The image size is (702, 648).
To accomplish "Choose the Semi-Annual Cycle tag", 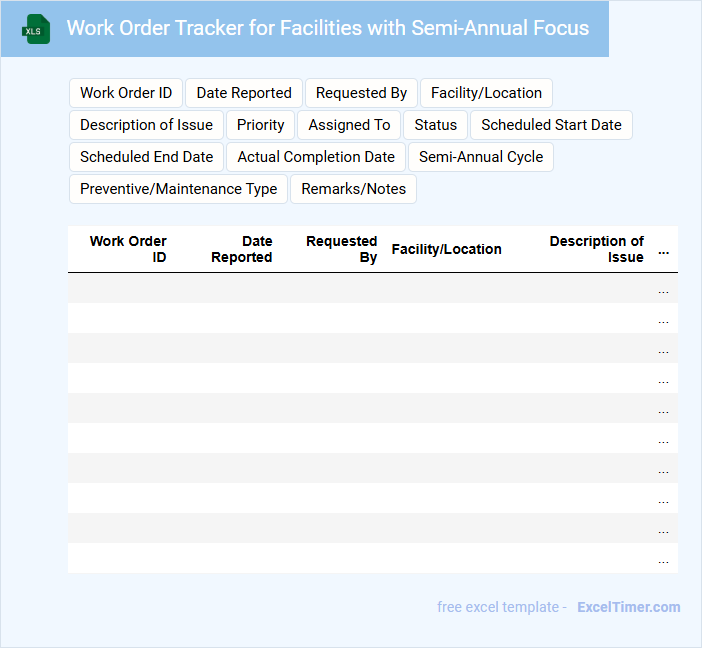I will (481, 157).
